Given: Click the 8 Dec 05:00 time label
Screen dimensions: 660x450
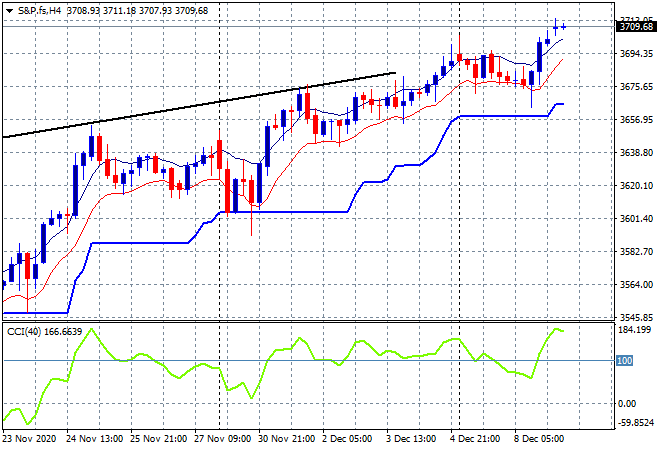Looking at the screenshot, I should click(x=539, y=439).
